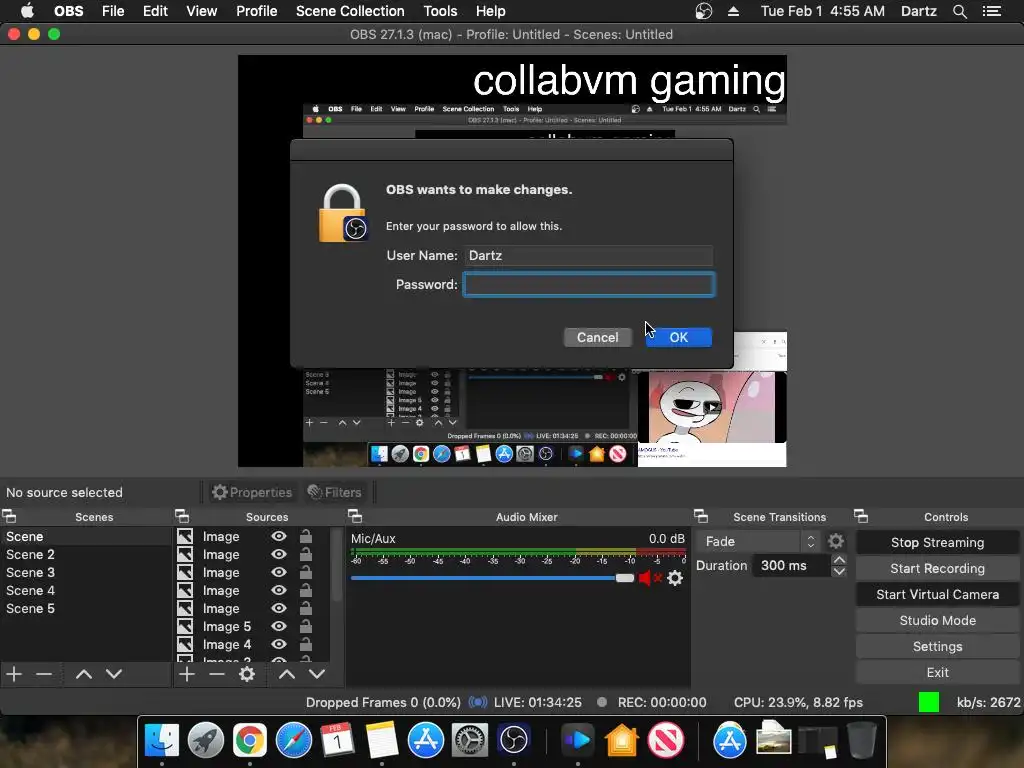Click Start Recording

937,568
